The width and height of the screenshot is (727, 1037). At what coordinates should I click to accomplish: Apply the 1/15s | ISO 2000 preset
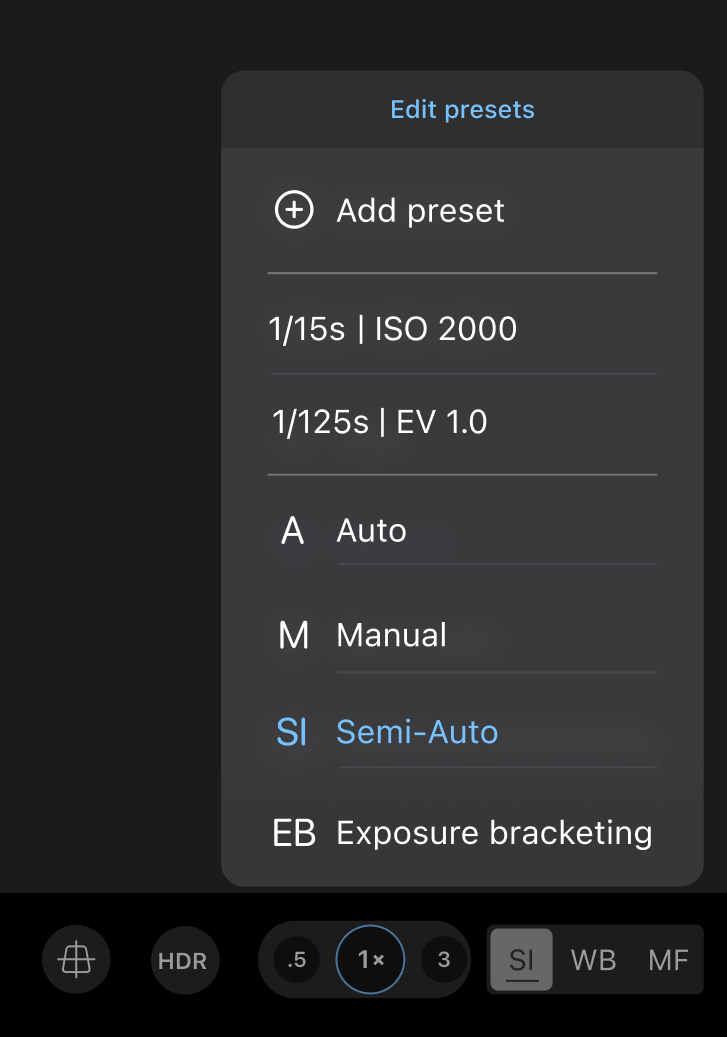pyautogui.click(x=392, y=329)
